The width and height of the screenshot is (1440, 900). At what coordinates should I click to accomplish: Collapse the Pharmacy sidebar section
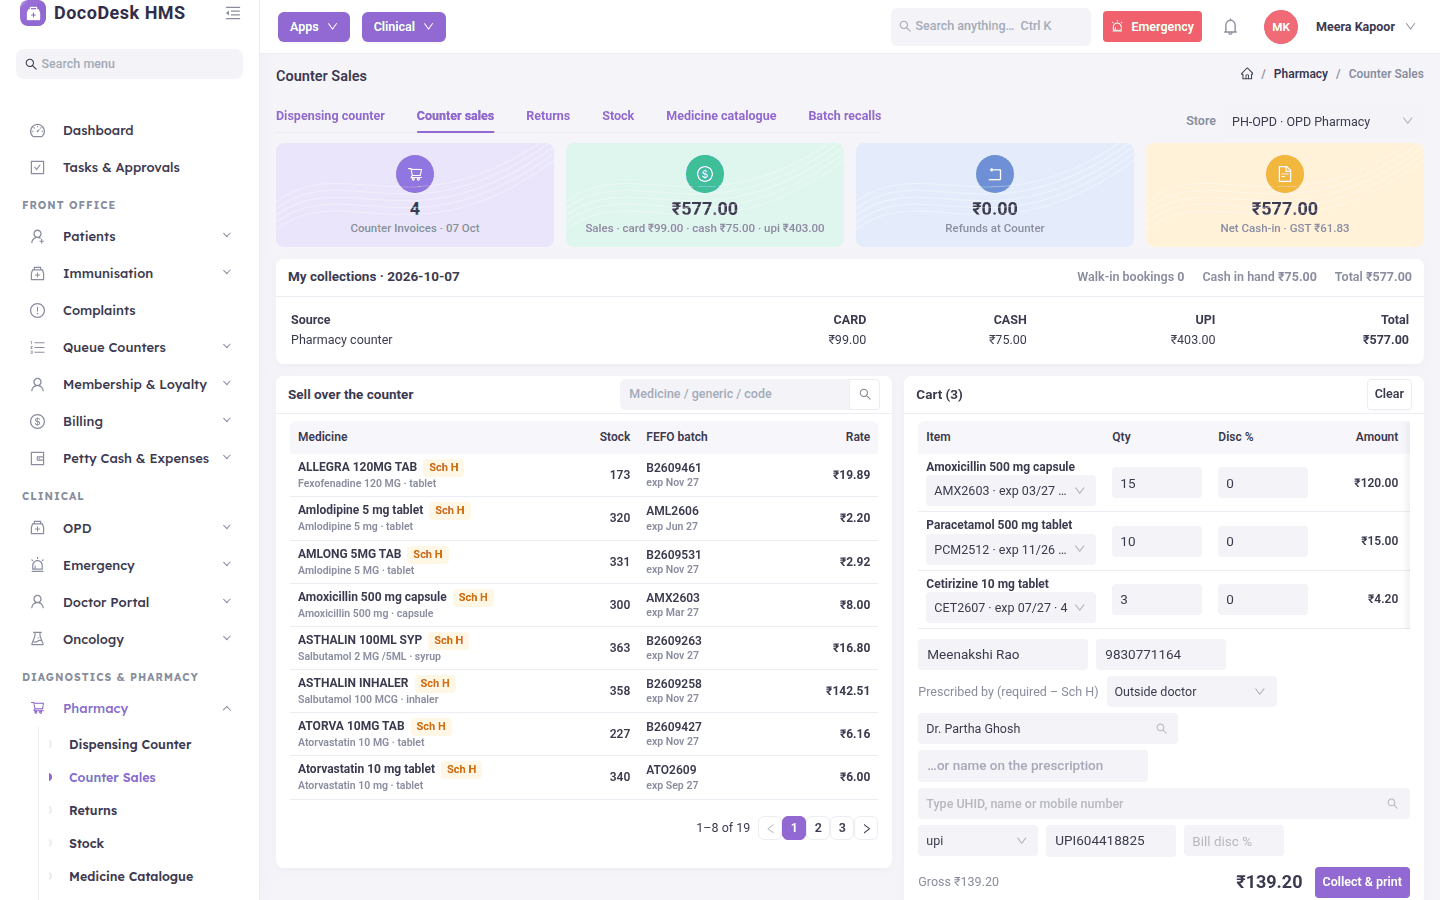(x=227, y=708)
